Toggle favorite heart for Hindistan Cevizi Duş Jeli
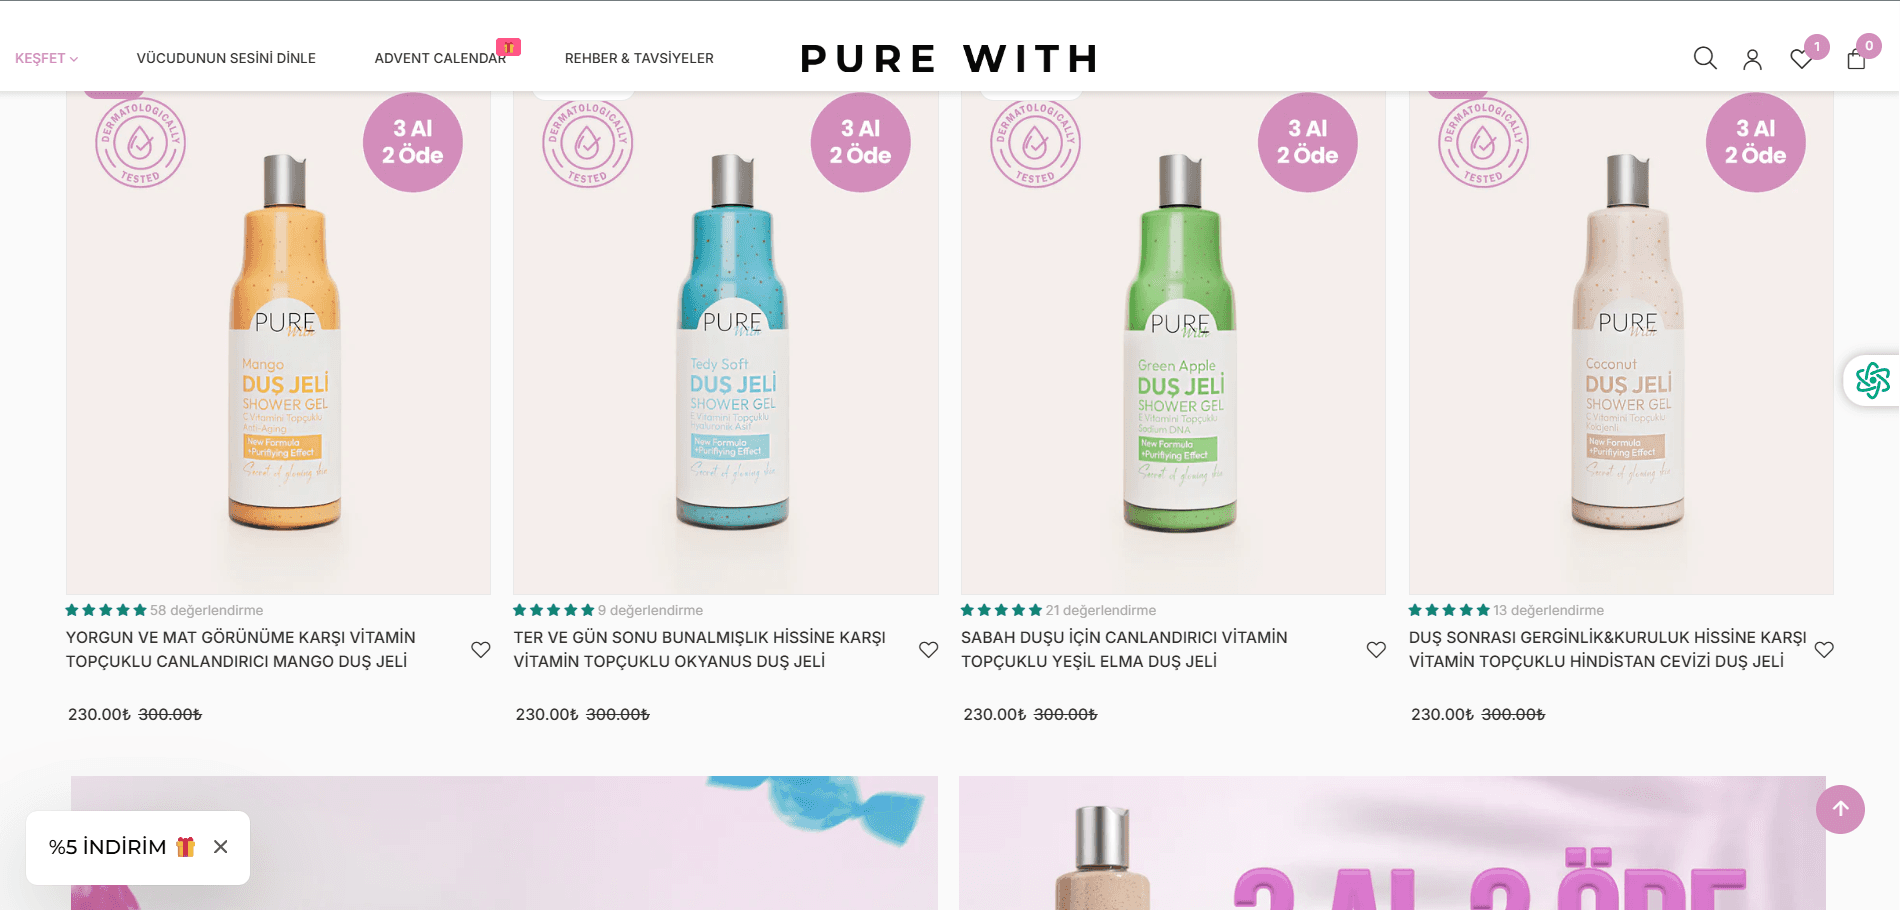The width and height of the screenshot is (1900, 910). coord(1824,649)
